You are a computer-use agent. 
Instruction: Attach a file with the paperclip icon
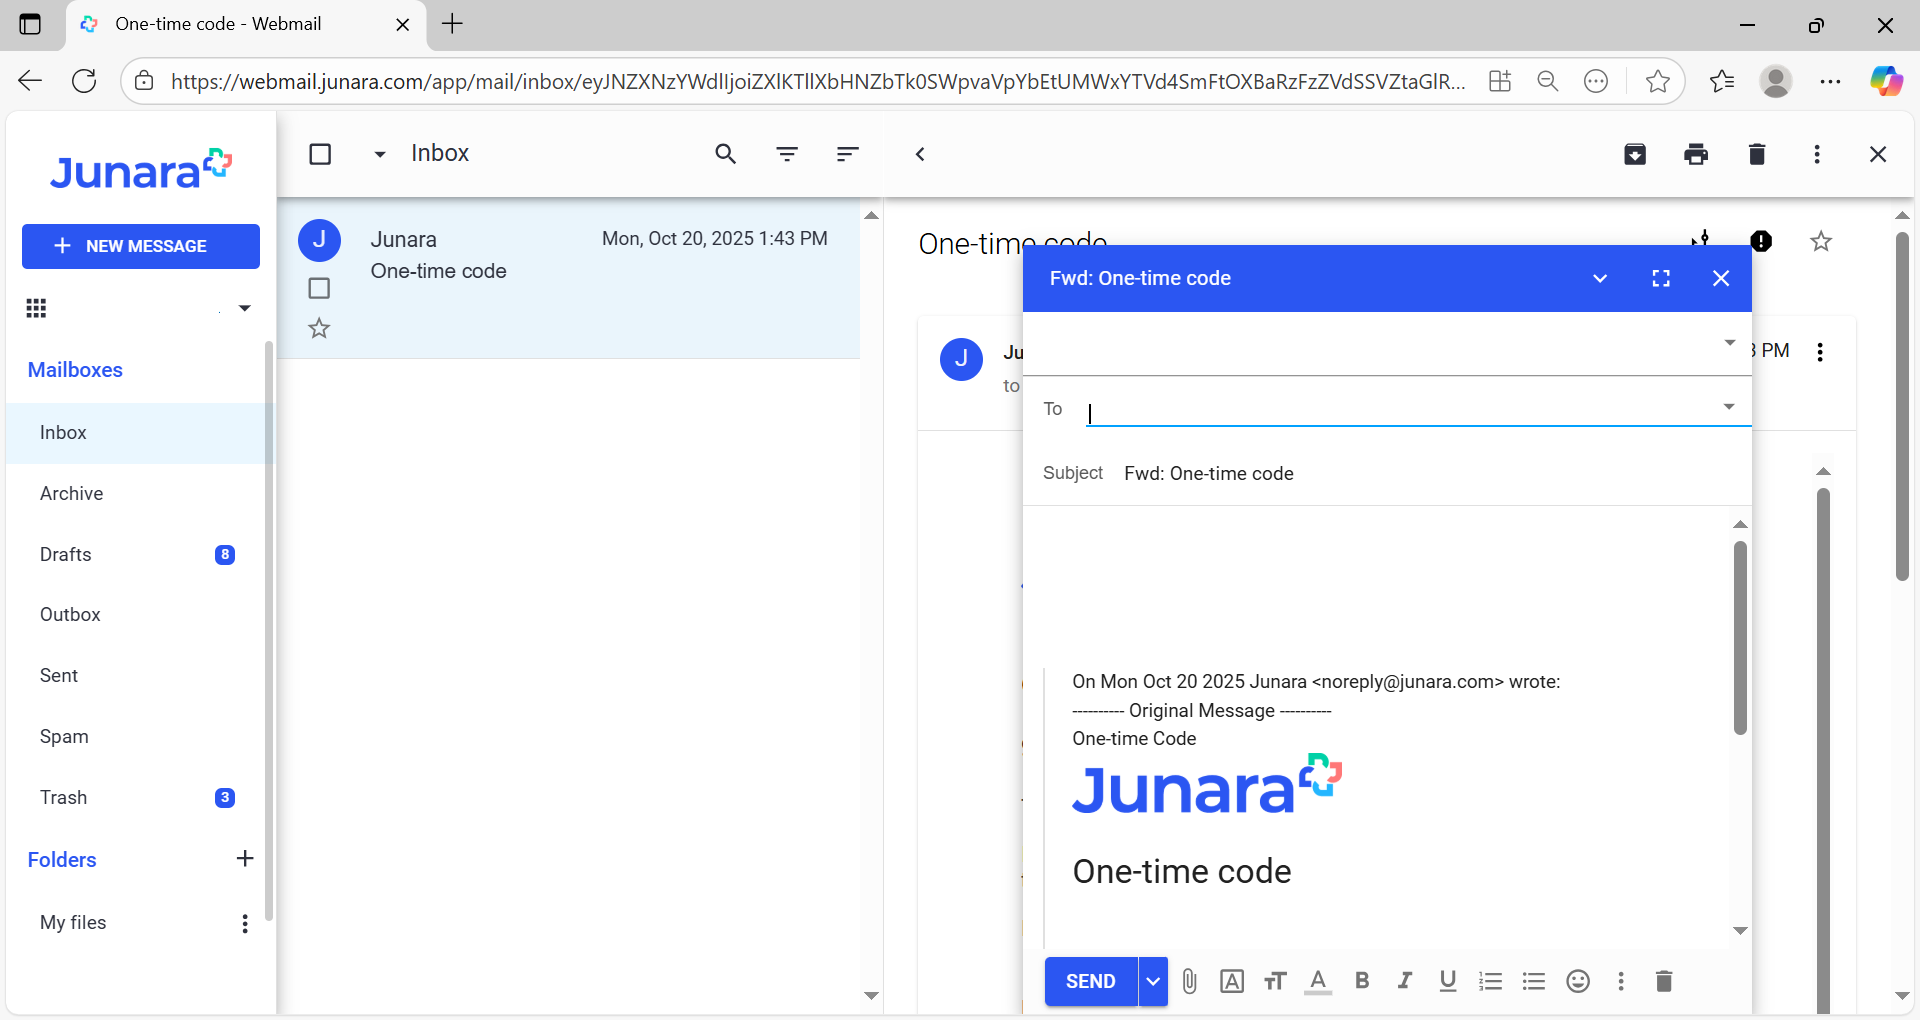click(x=1189, y=981)
